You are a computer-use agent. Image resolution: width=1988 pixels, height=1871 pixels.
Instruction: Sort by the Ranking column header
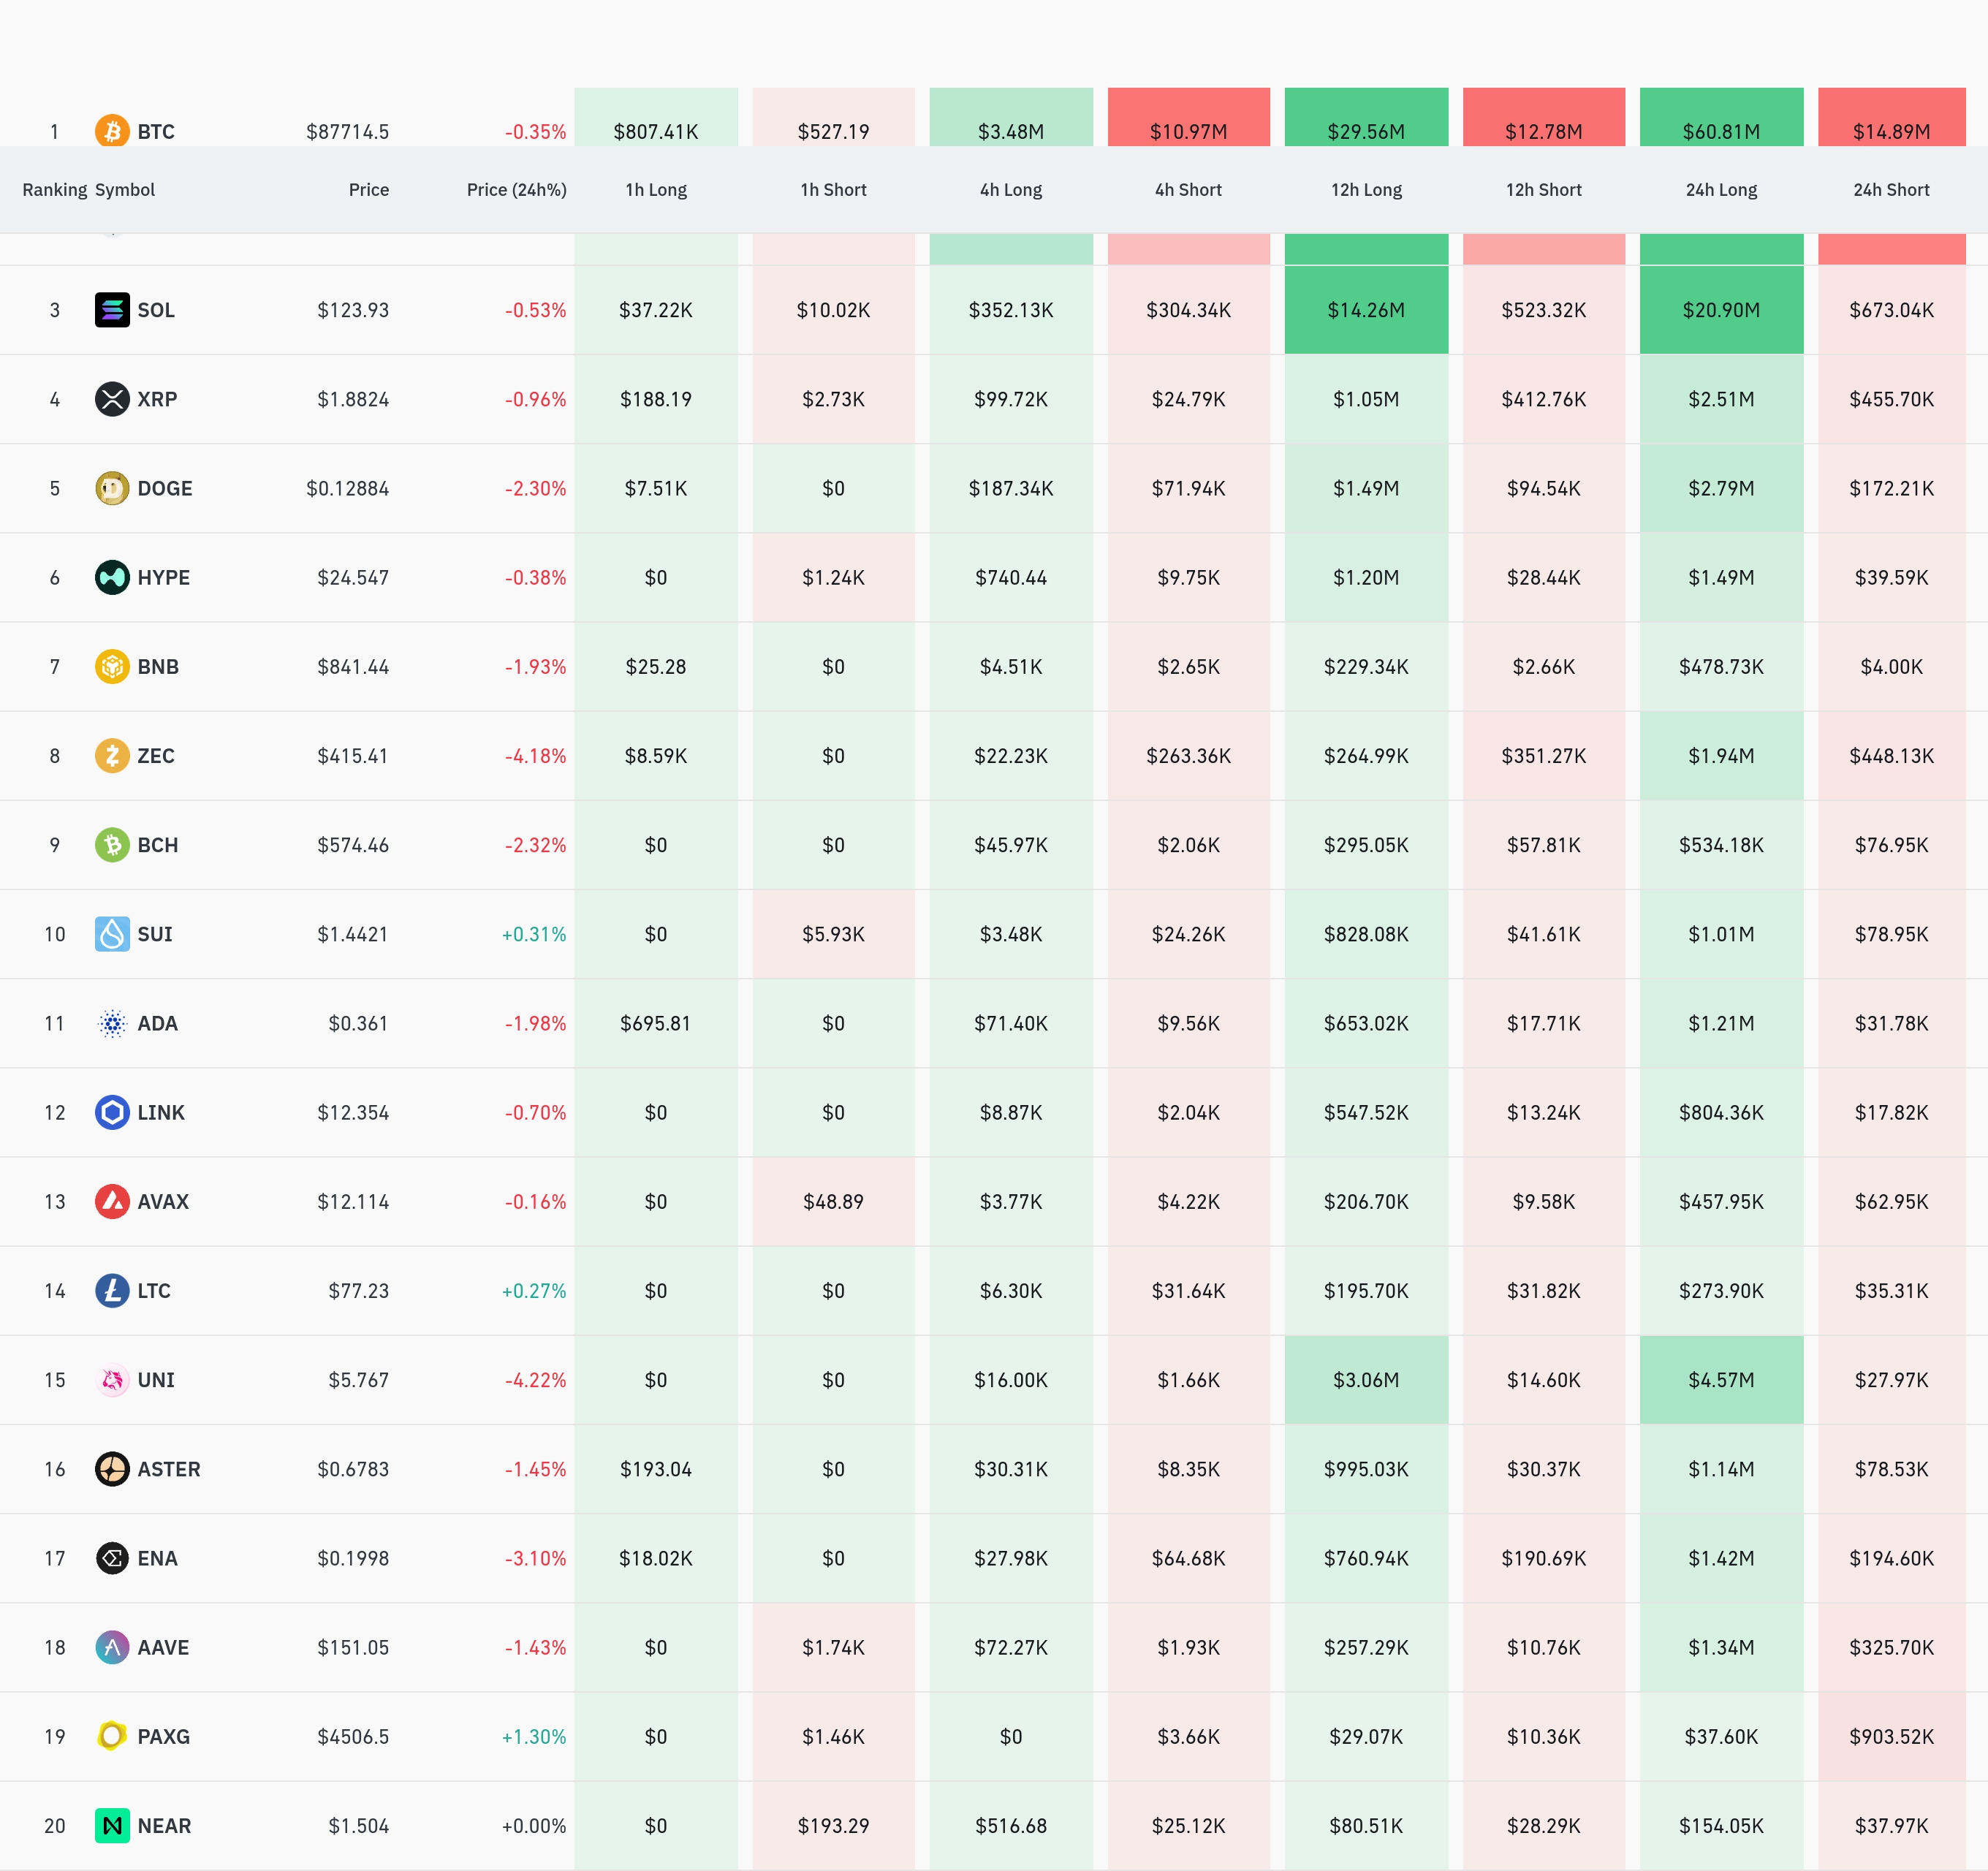(x=55, y=190)
